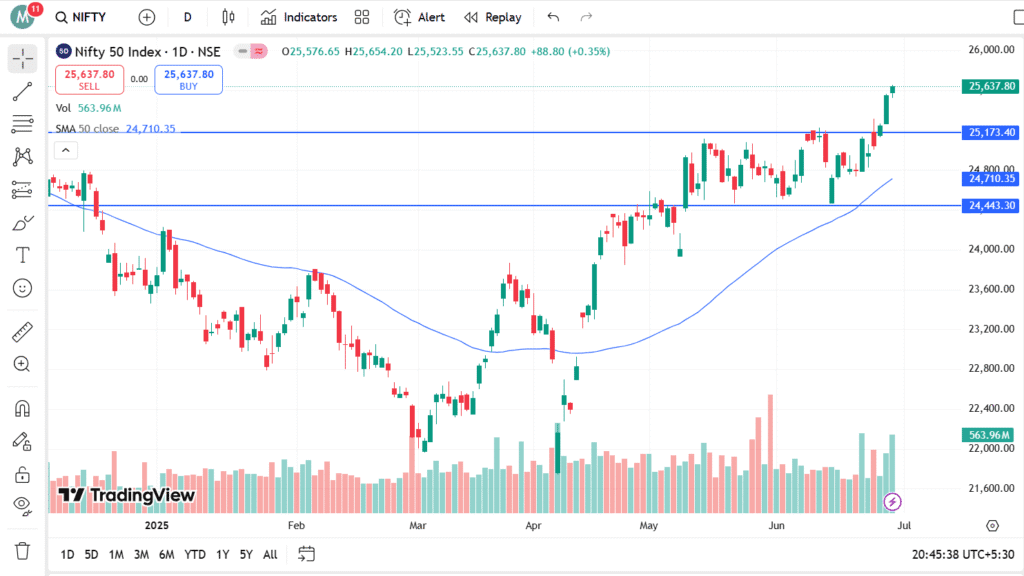The height and width of the screenshot is (576, 1024).
Task: Select the ruler measure tool
Action: [x=22, y=332]
